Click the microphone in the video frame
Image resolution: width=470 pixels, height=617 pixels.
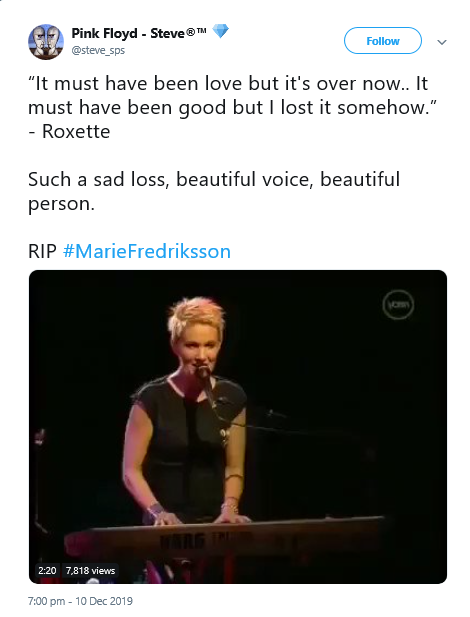click(x=204, y=371)
